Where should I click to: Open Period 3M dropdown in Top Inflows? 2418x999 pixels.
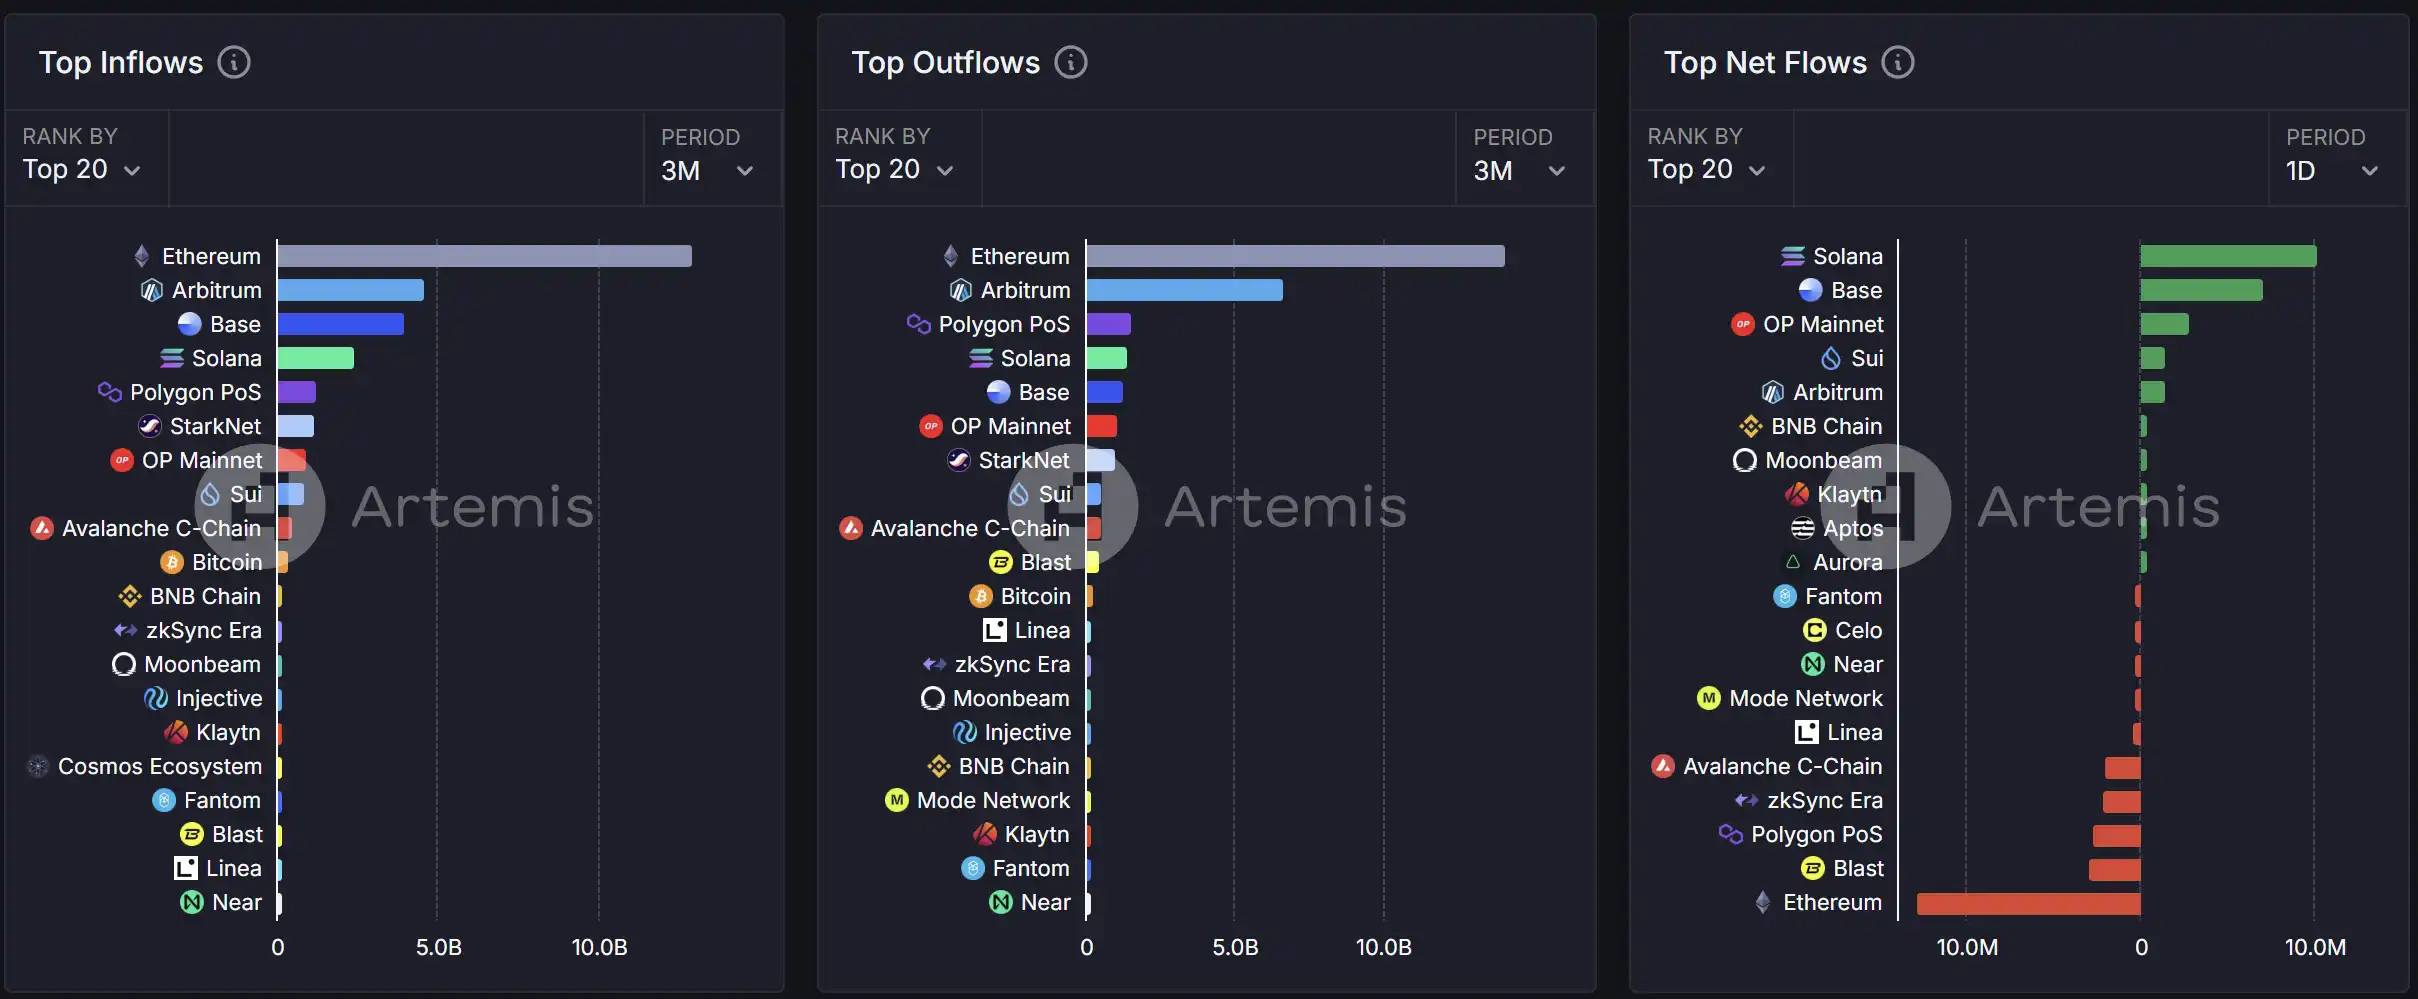coord(706,171)
